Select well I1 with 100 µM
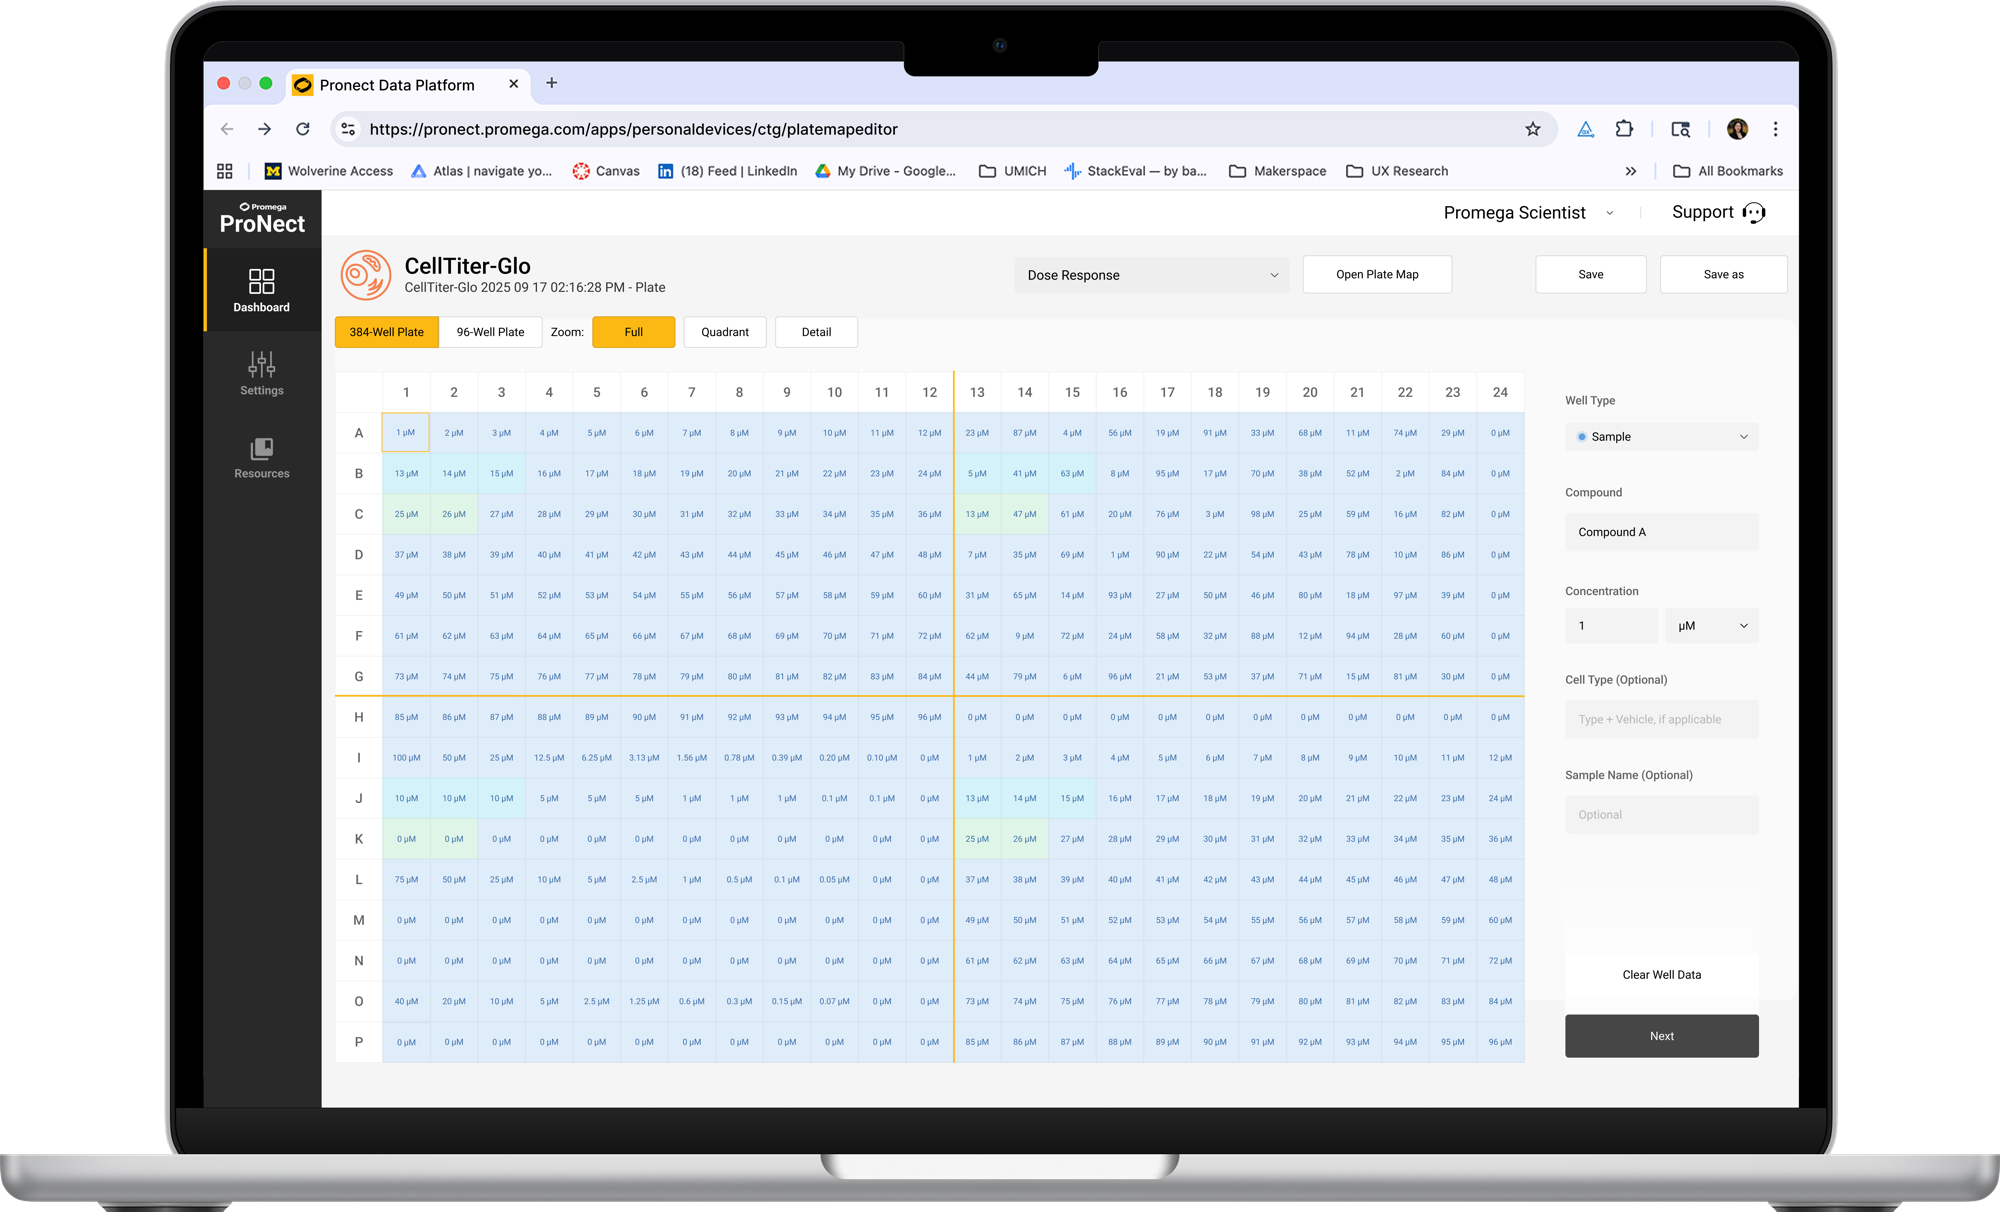The image size is (2000, 1212). pyautogui.click(x=406, y=758)
